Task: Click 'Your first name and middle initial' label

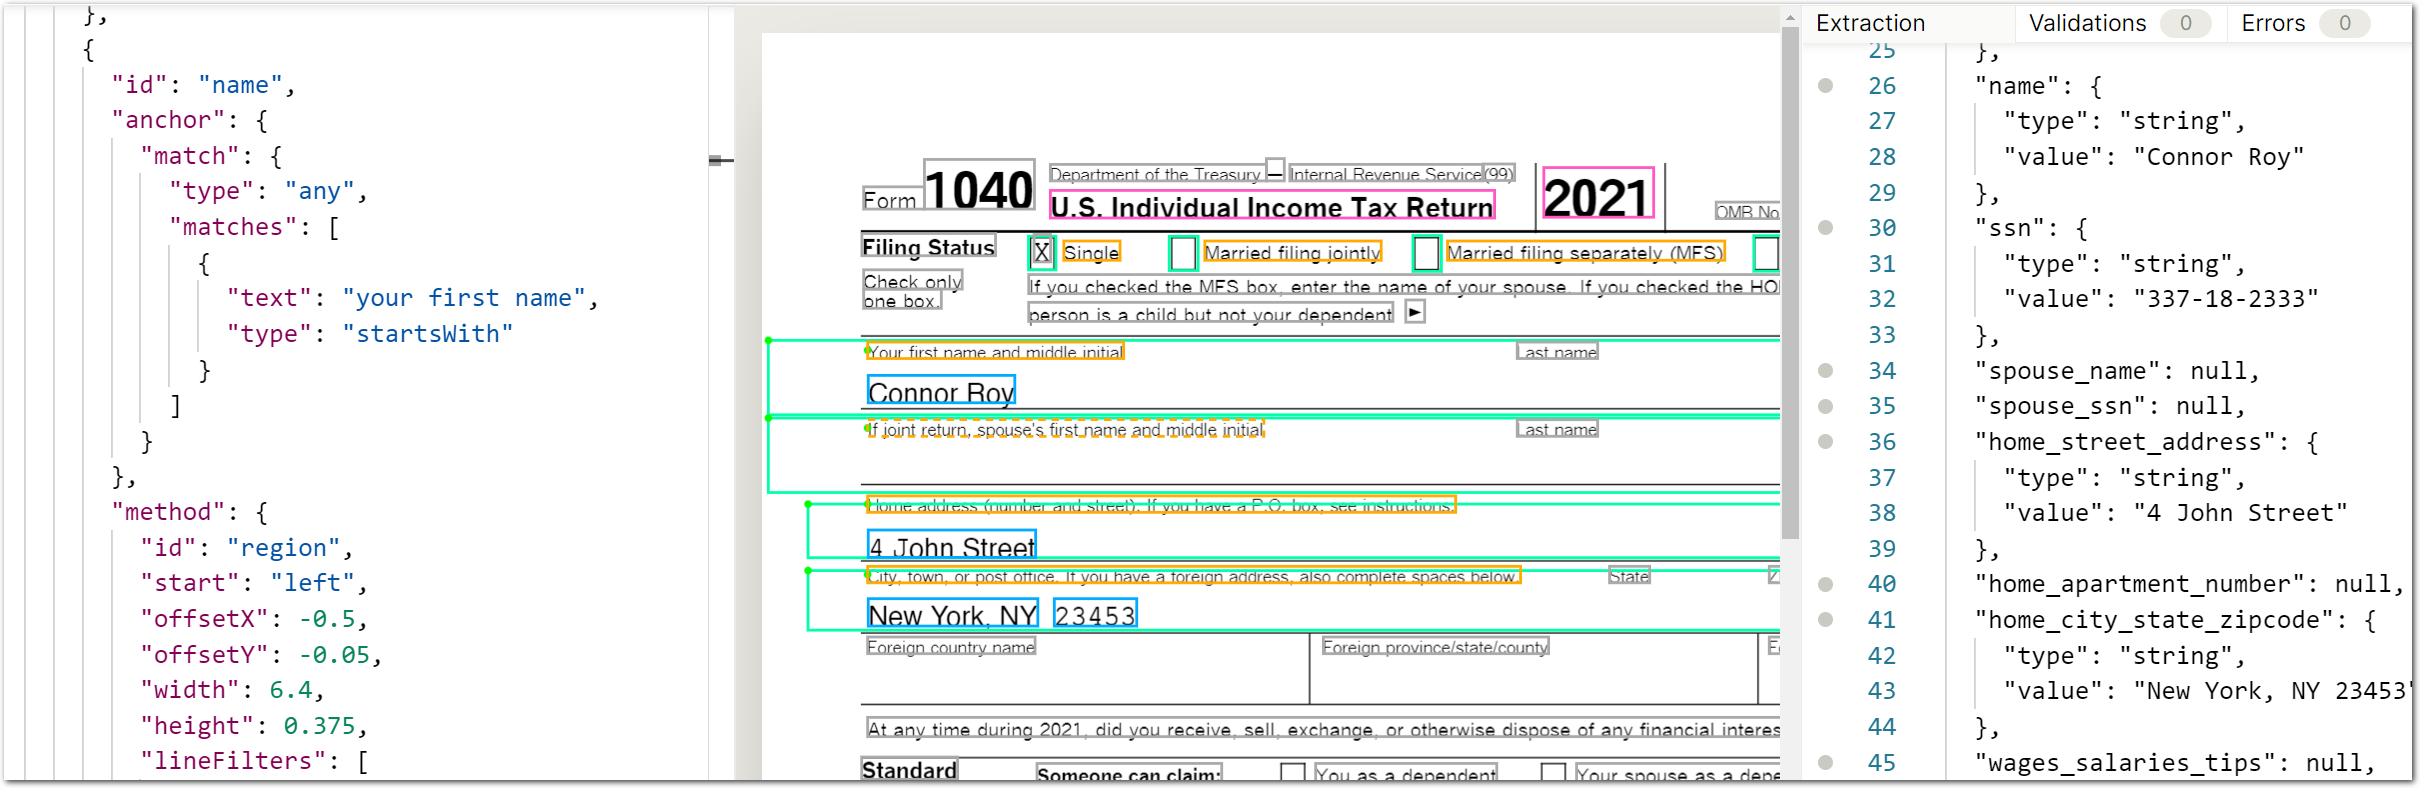Action: coord(995,351)
